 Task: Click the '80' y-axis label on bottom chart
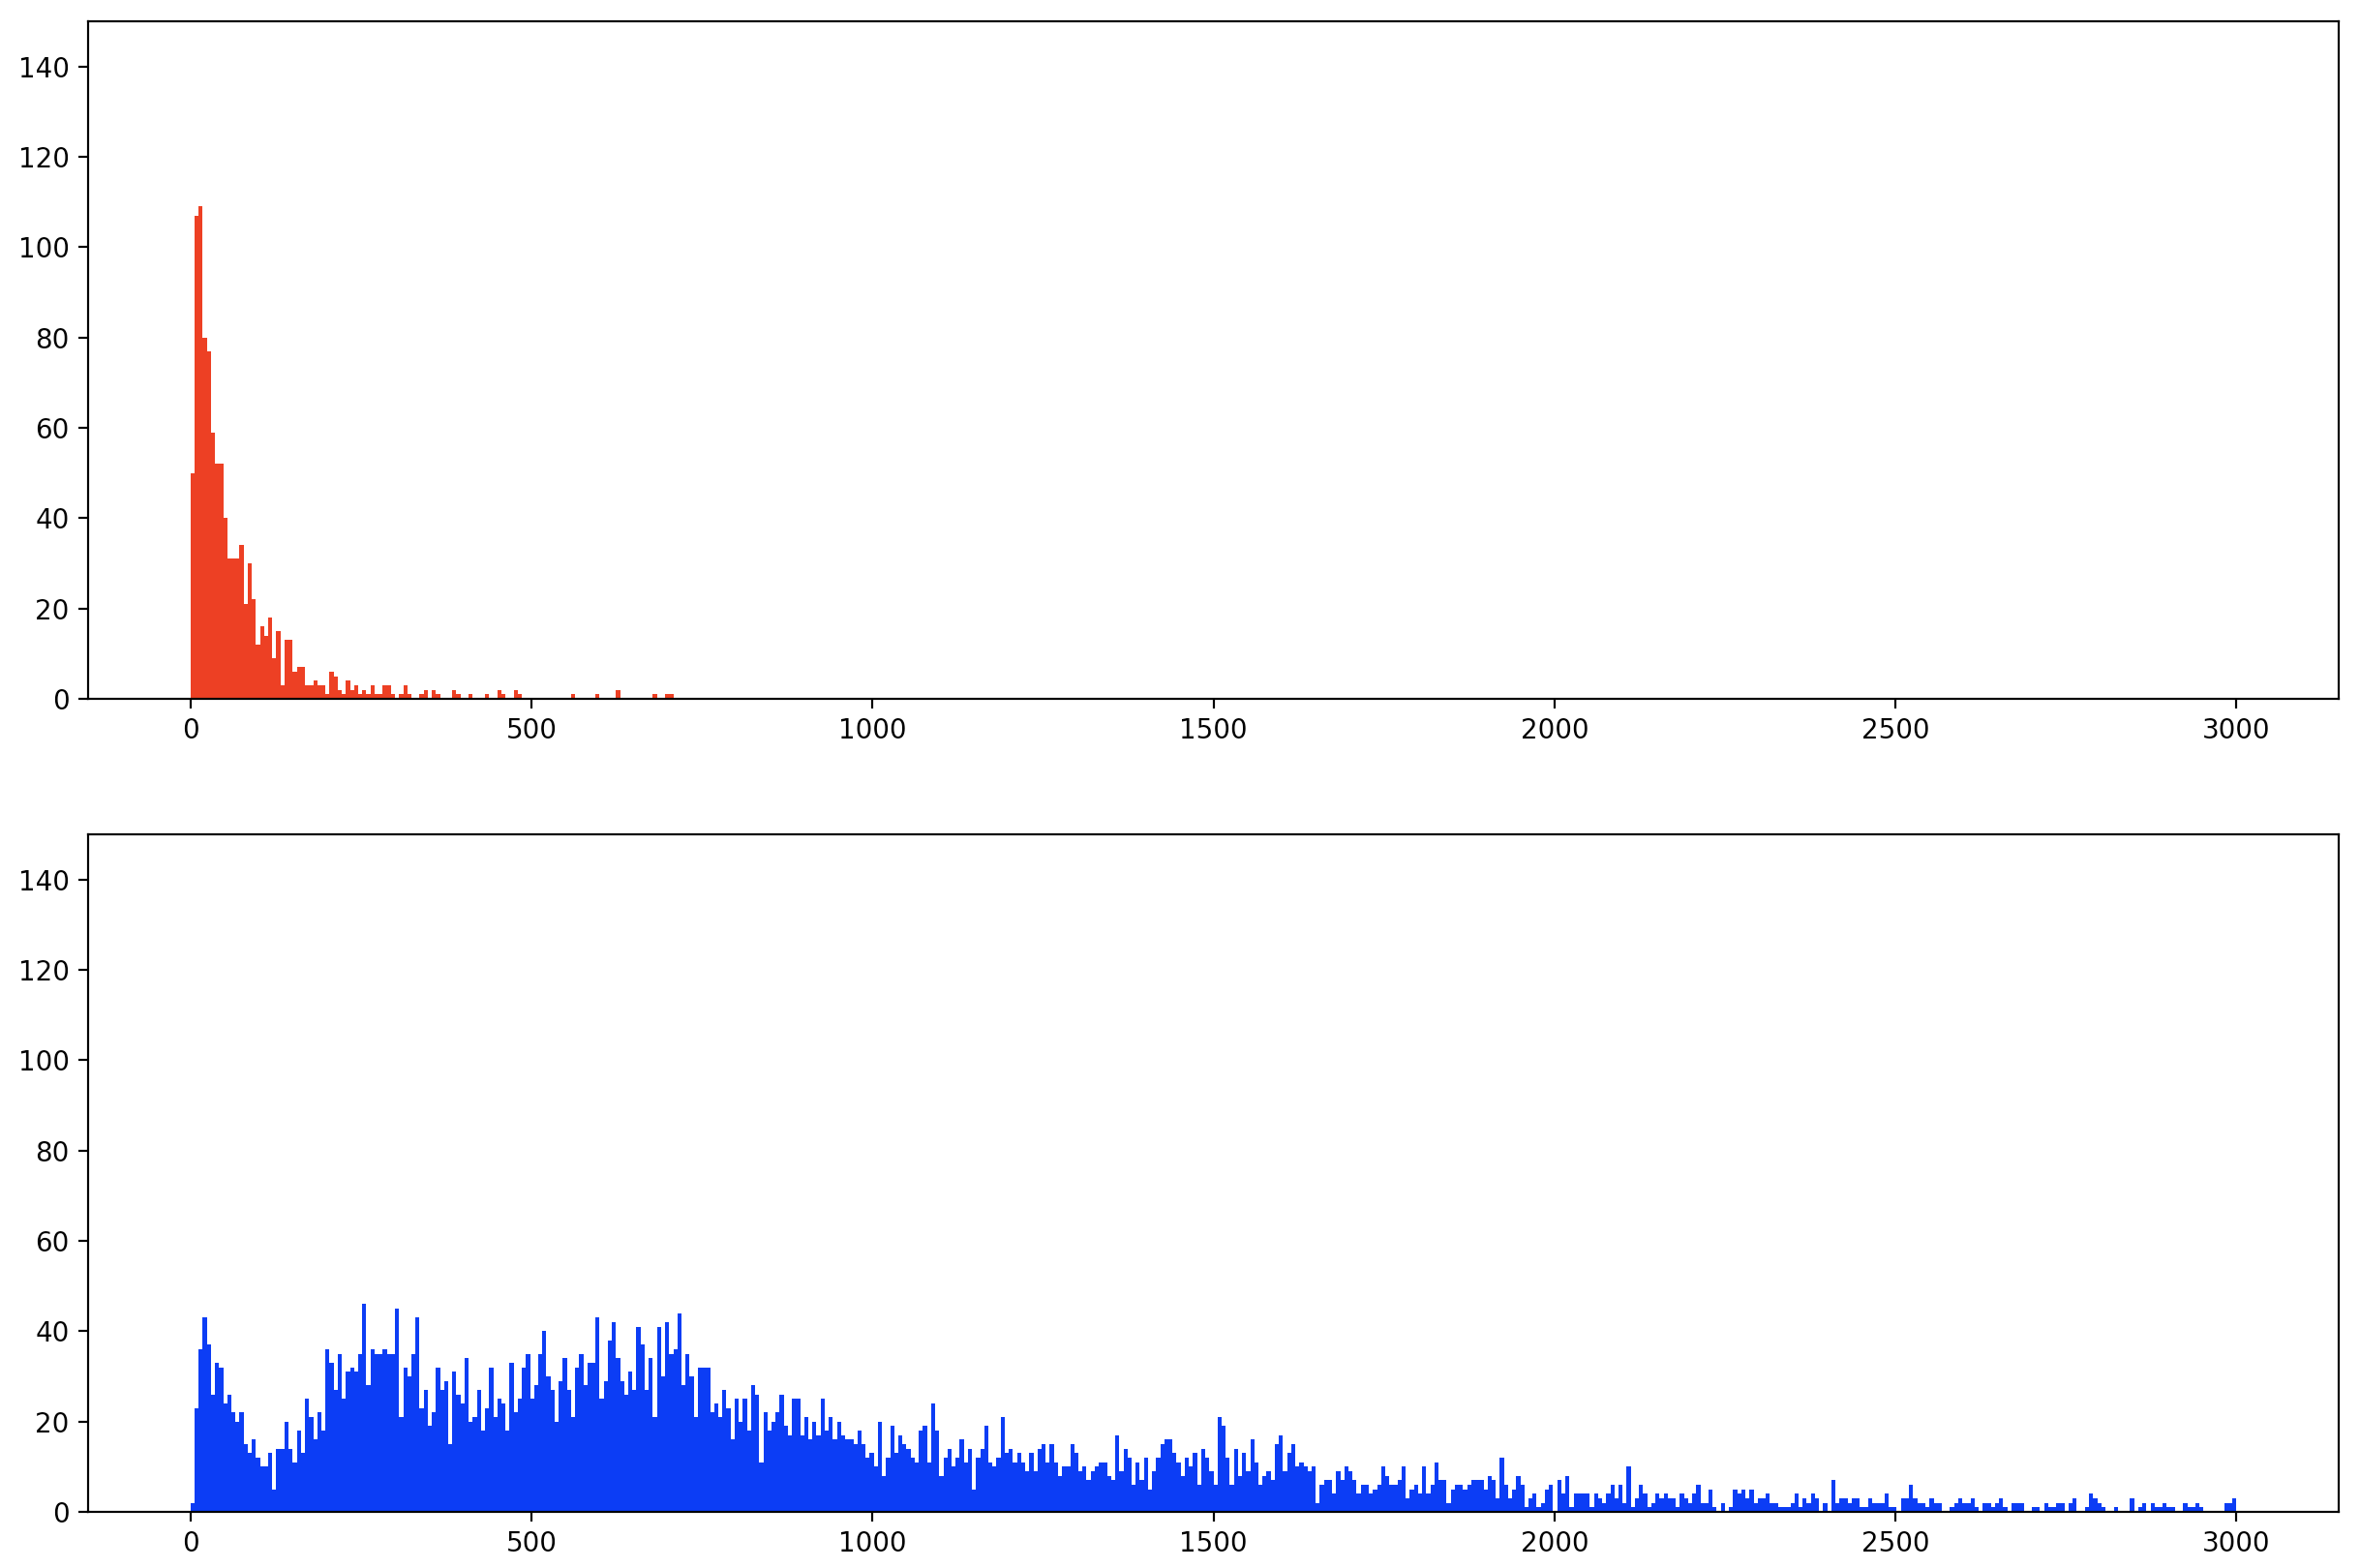[52, 1151]
